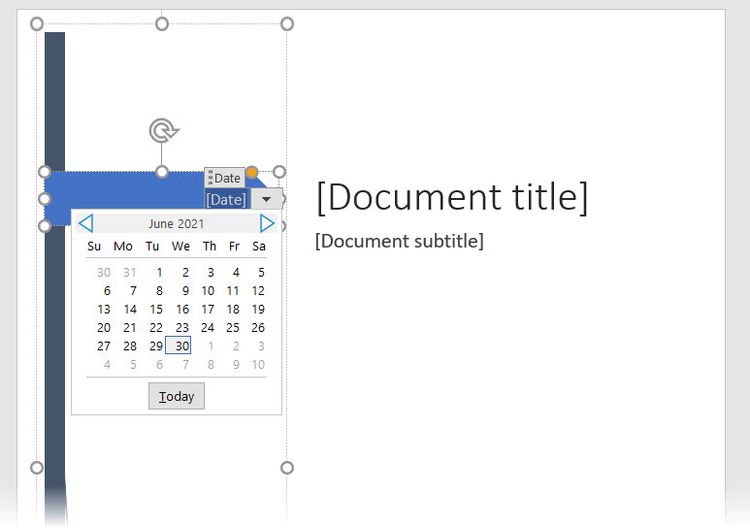The image size is (750, 528).
Task: Select greyed July 6 in last row
Action: coord(159,364)
